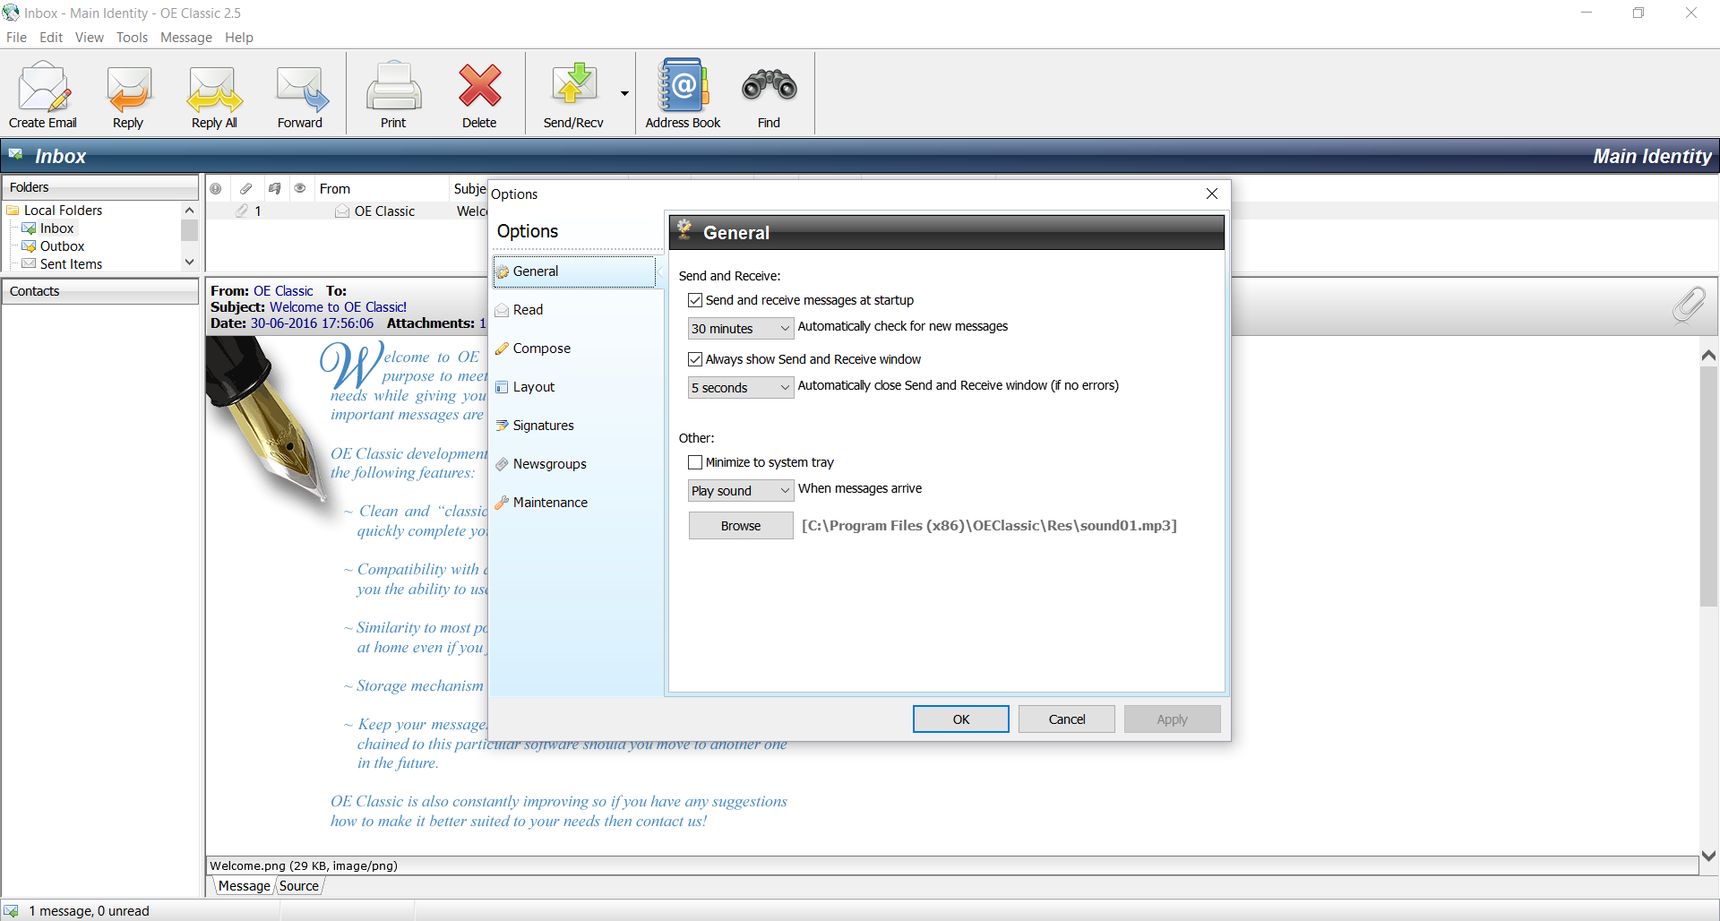
Task: Select the Outbox folder
Action: 62,246
